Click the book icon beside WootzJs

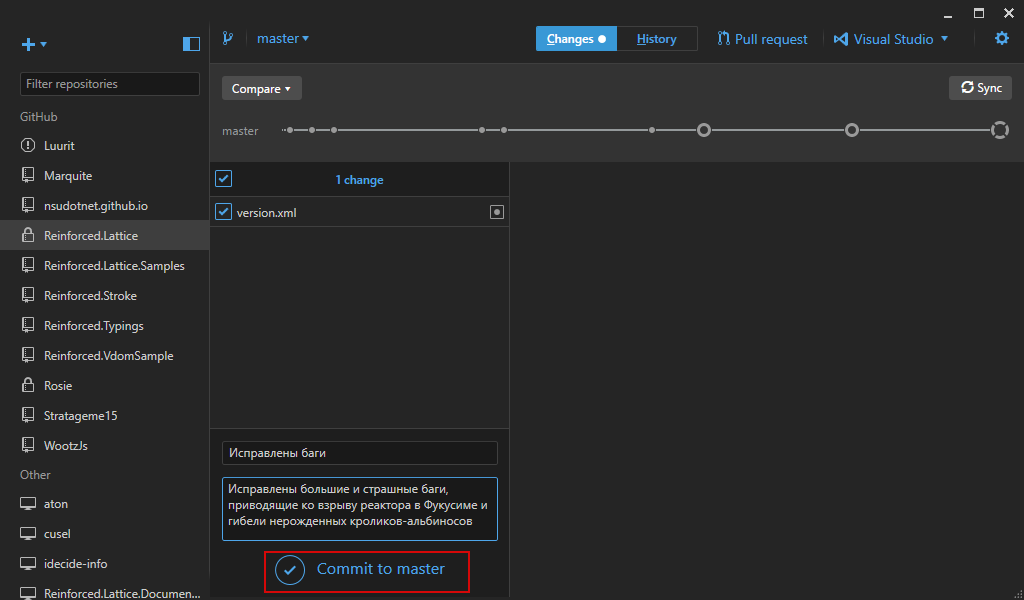click(x=27, y=445)
